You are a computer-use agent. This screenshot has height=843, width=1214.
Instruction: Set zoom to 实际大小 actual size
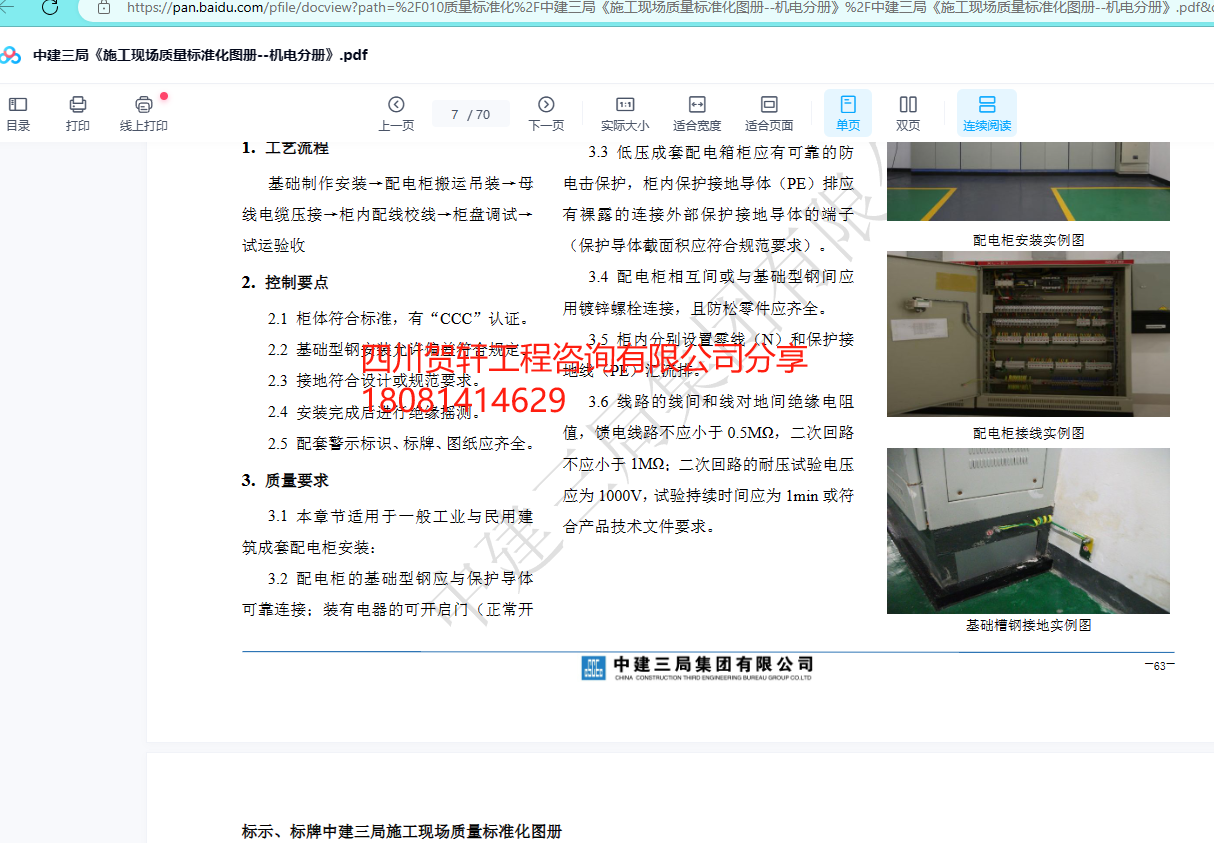pyautogui.click(x=625, y=113)
